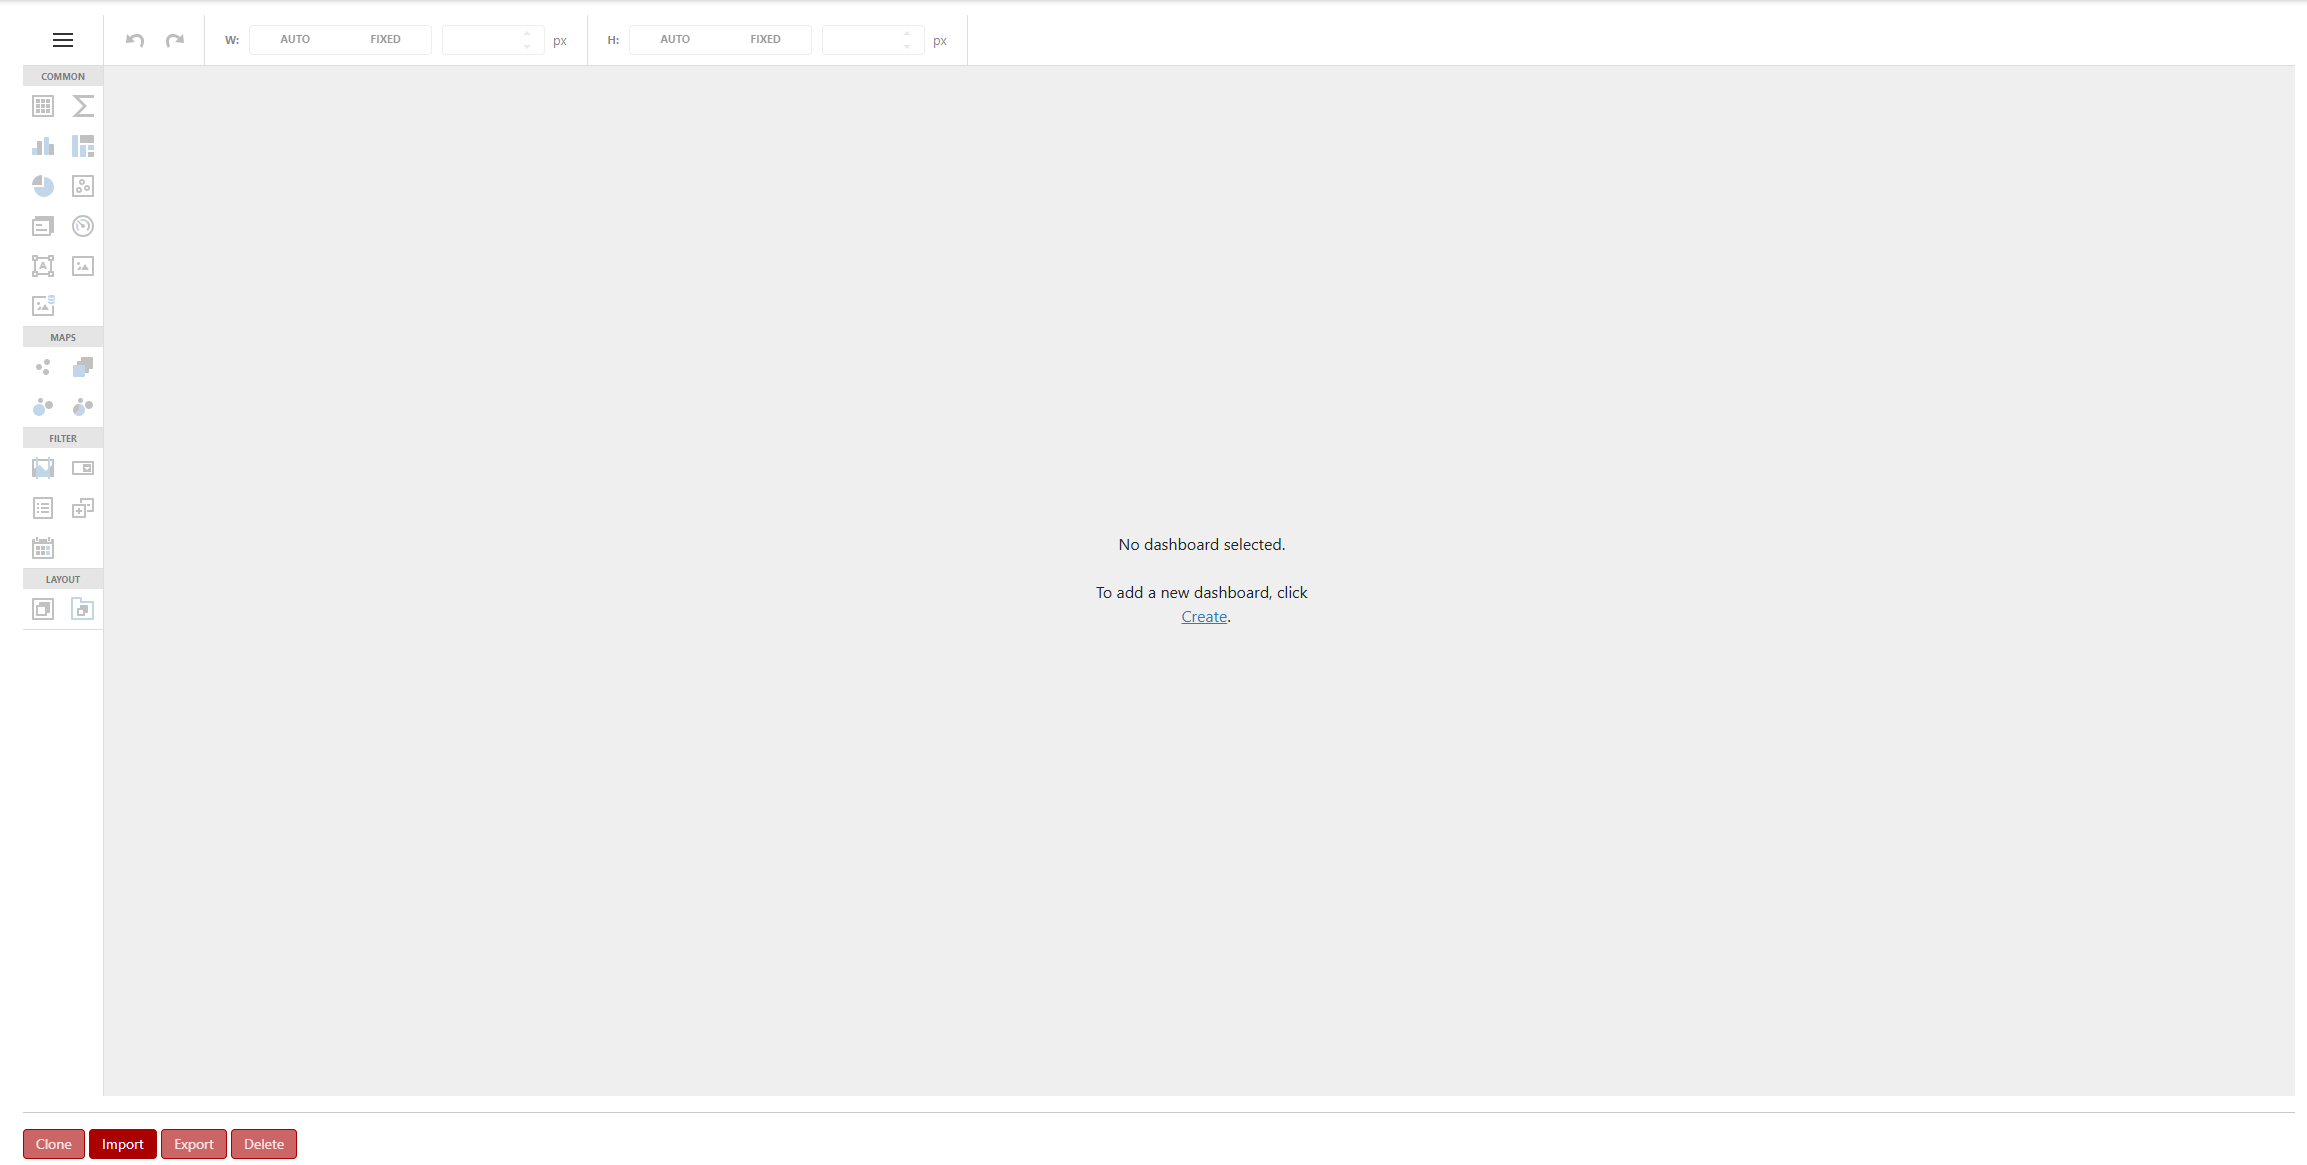The width and height of the screenshot is (2307, 1165).
Task: Add a Range Filter from Filter section
Action: click(x=43, y=468)
